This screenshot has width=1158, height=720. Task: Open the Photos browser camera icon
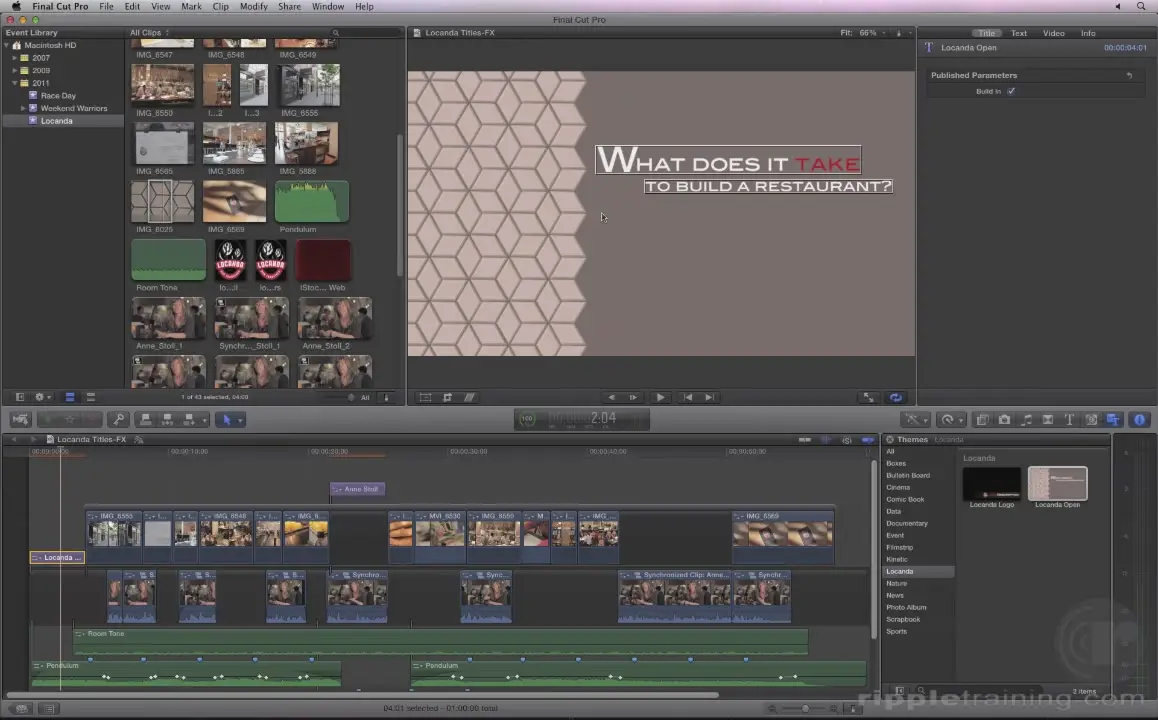click(1004, 420)
